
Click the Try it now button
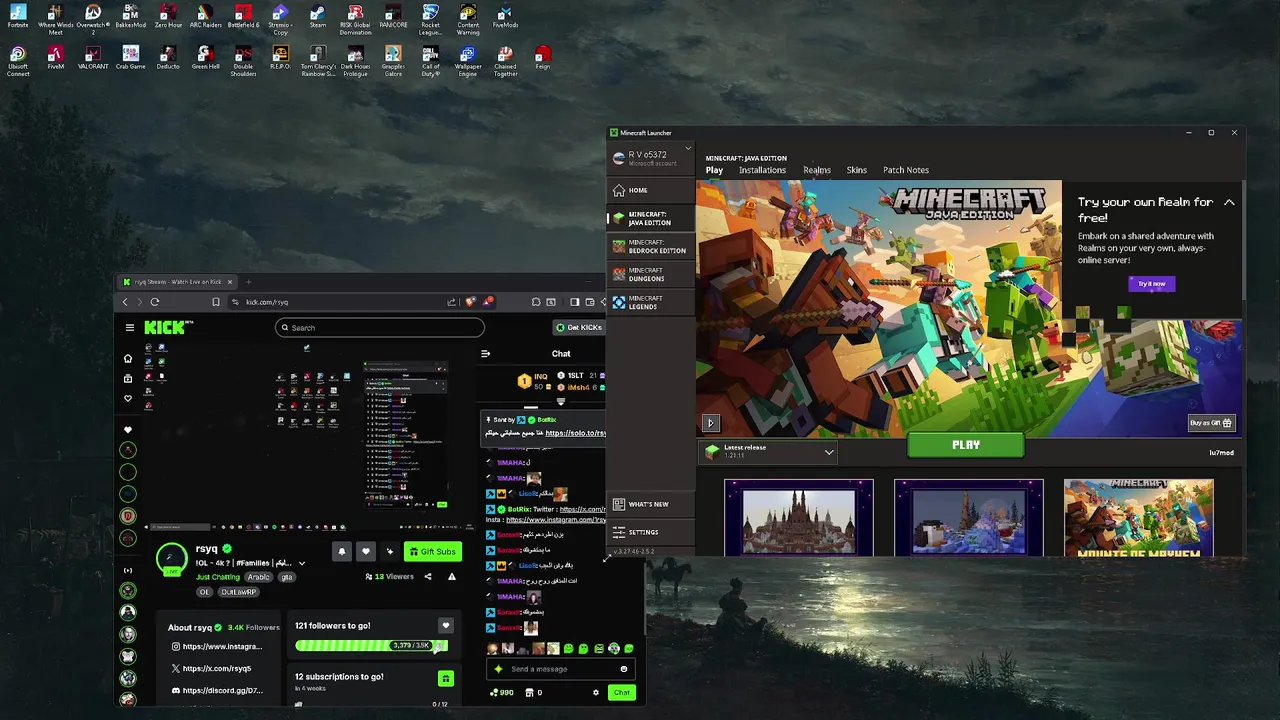pos(1151,284)
